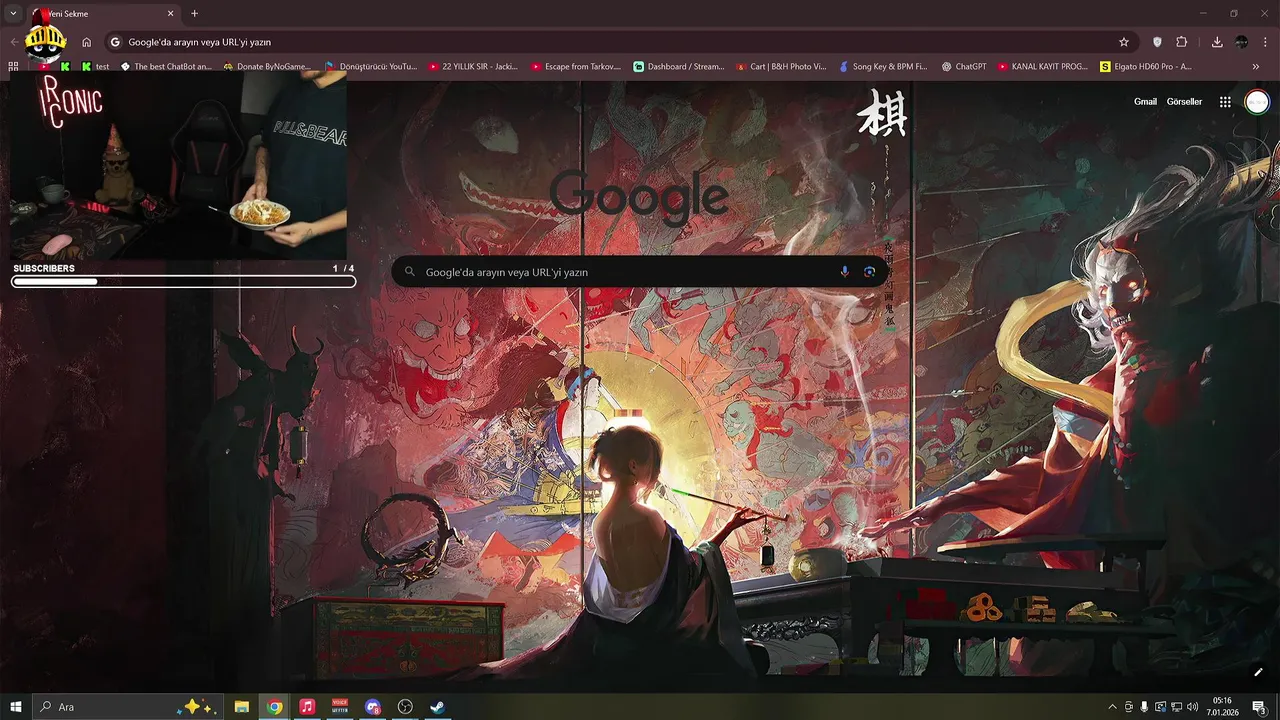The height and width of the screenshot is (720, 1280).
Task: Open 'Dashboard / Stream...' bookmark
Action: click(x=679, y=66)
